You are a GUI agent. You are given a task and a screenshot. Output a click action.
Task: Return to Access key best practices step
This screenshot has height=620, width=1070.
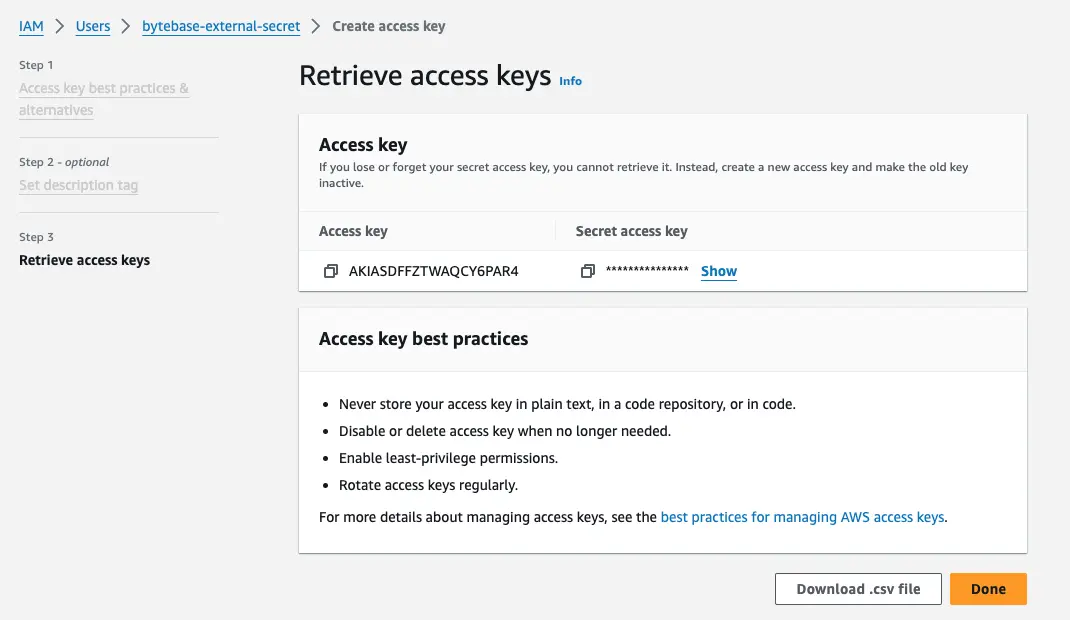point(104,99)
